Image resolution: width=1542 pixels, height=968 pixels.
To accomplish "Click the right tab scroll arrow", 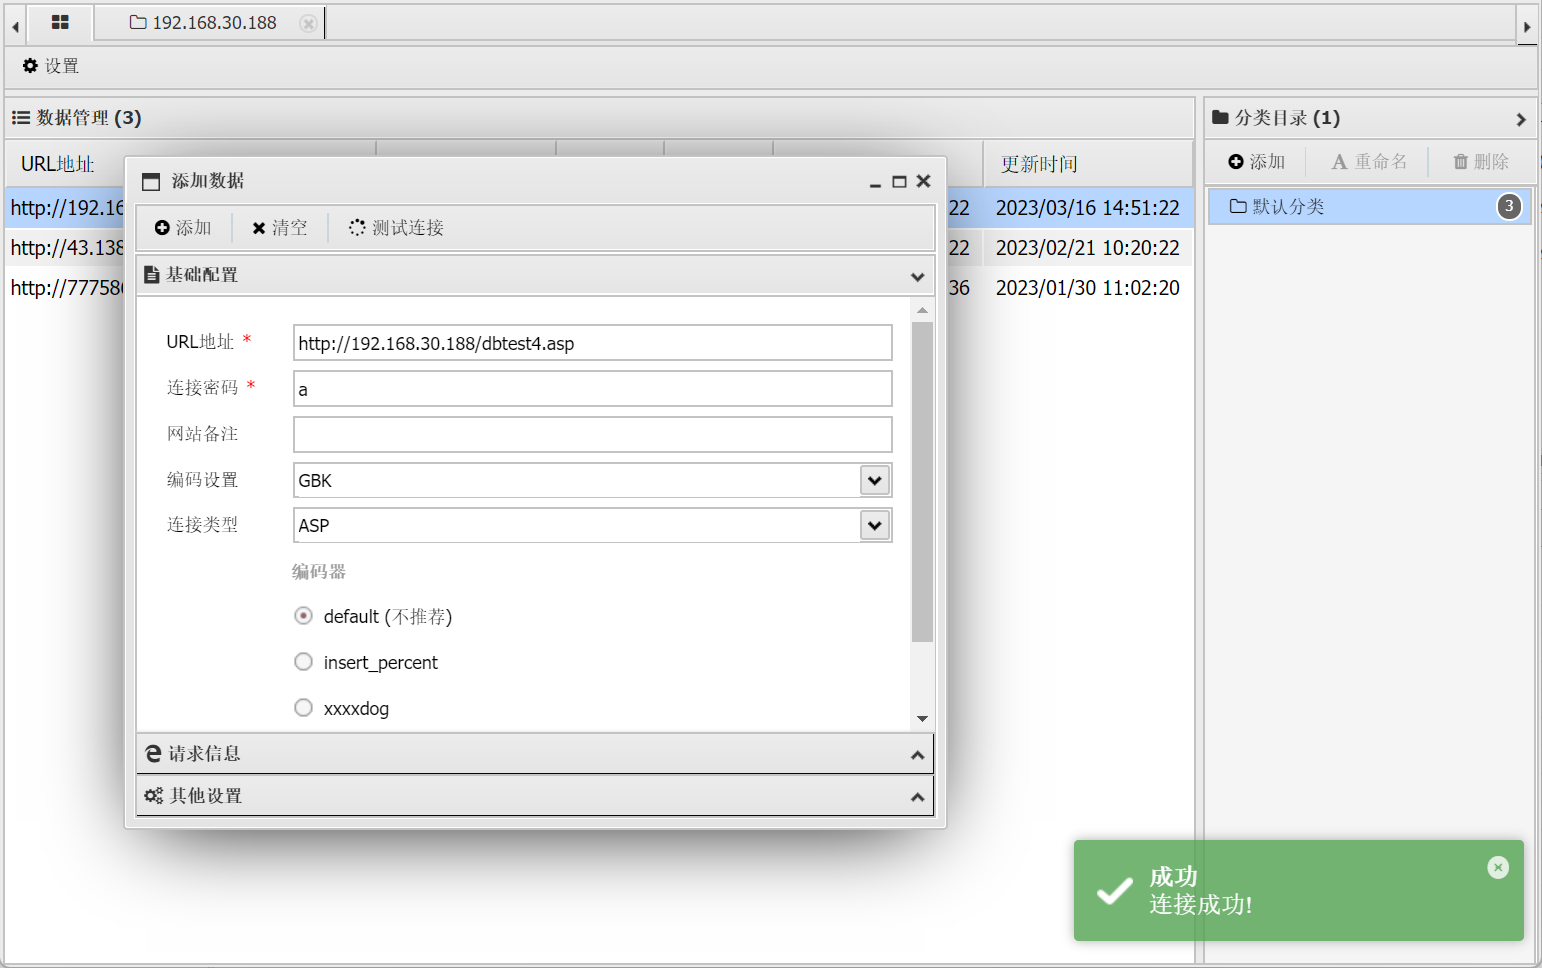I will pyautogui.click(x=1527, y=27).
